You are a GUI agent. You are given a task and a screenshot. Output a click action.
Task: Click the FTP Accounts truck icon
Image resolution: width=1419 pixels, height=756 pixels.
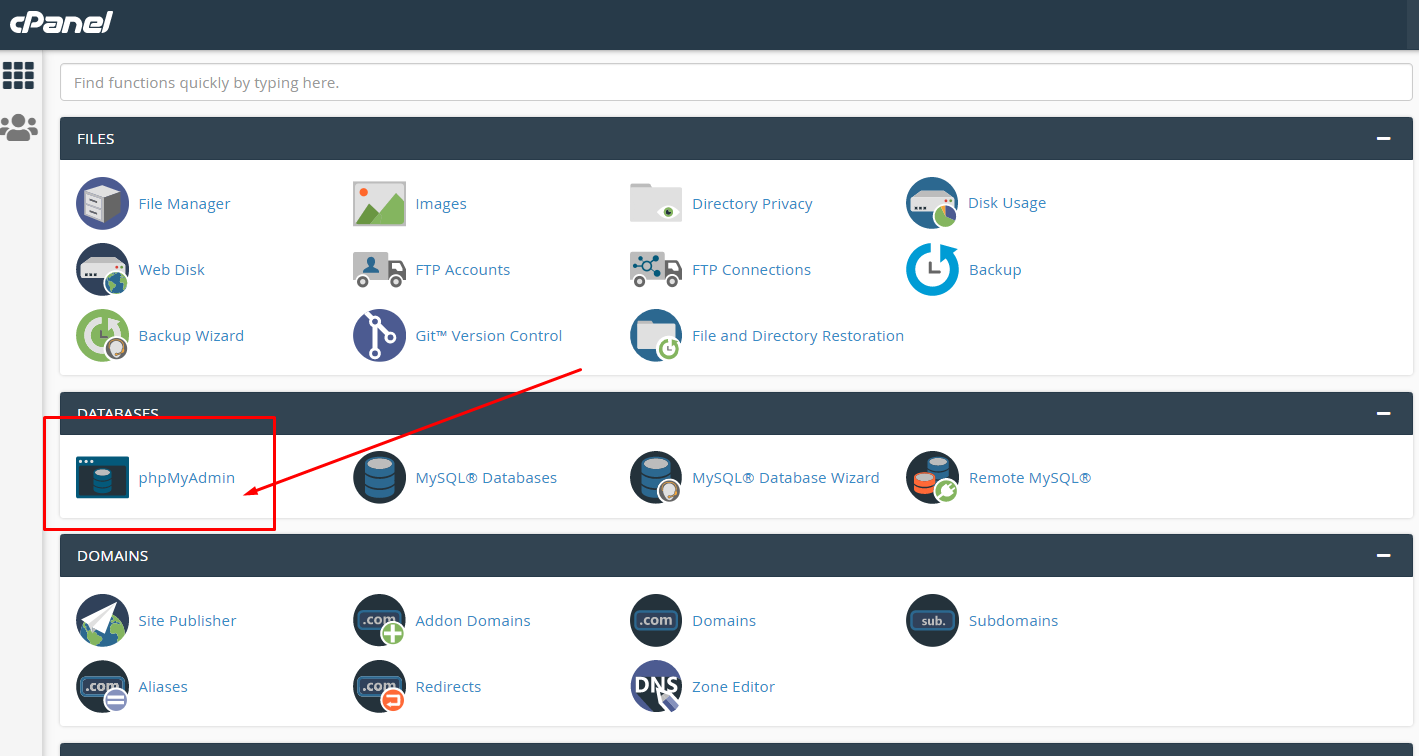[379, 270]
